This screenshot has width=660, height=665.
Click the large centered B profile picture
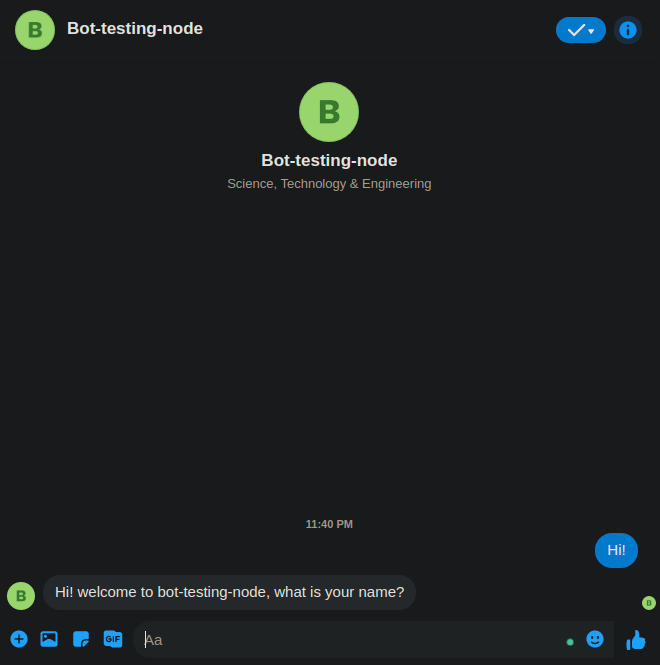[329, 112]
